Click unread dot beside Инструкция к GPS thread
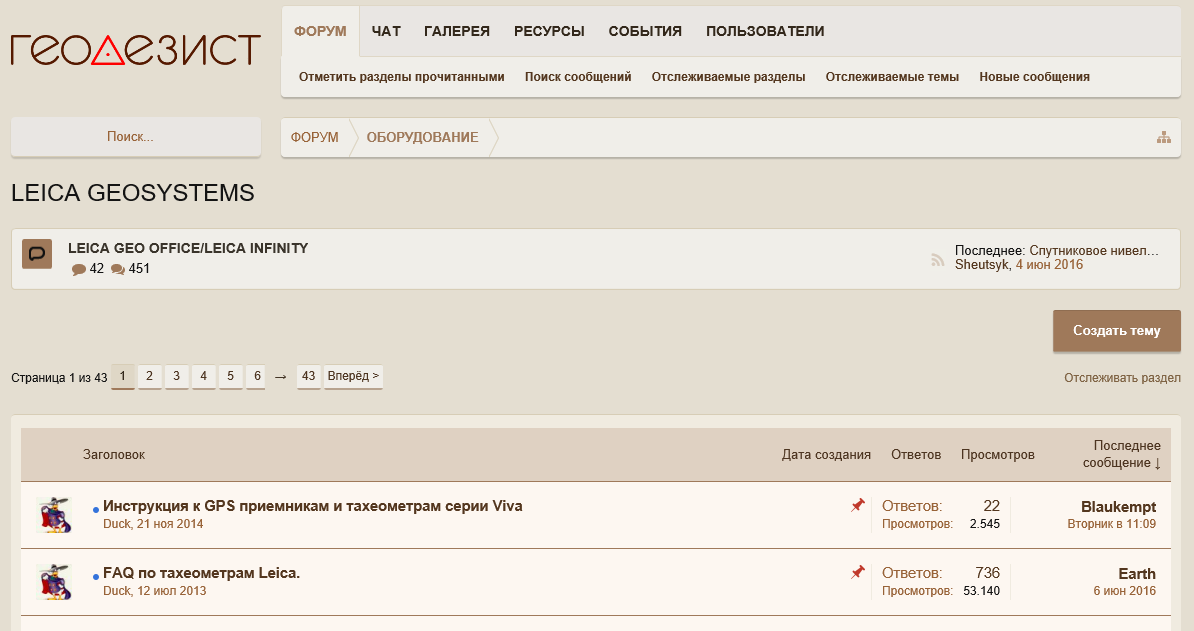The image size is (1194, 631). (96, 510)
